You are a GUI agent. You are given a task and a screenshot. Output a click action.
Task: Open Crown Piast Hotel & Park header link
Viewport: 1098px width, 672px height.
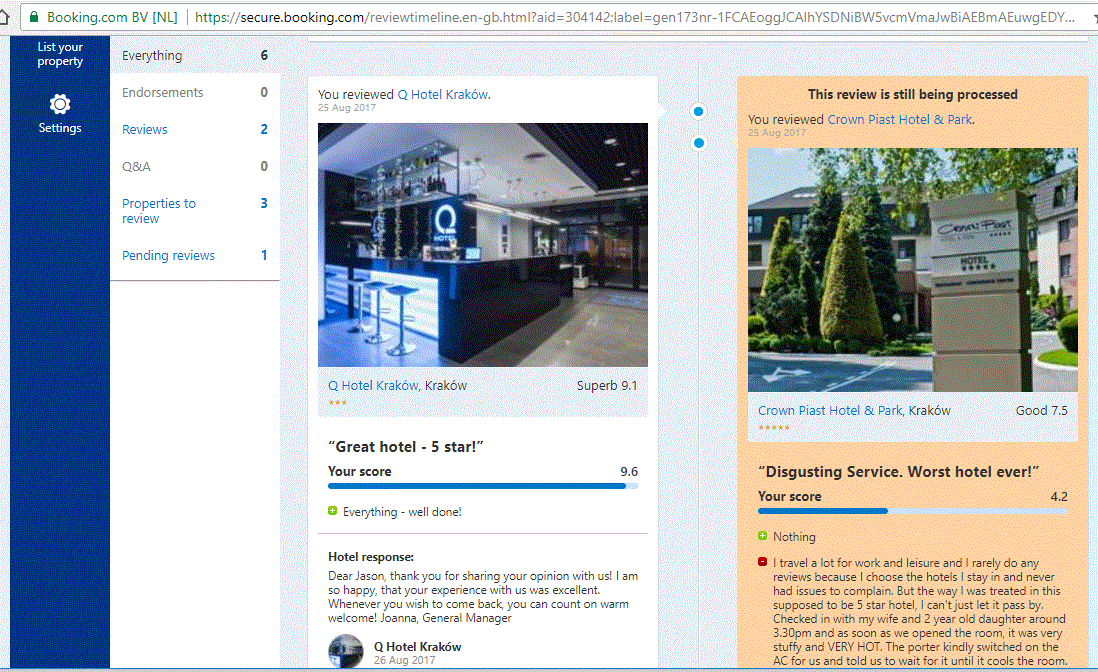[899, 120]
